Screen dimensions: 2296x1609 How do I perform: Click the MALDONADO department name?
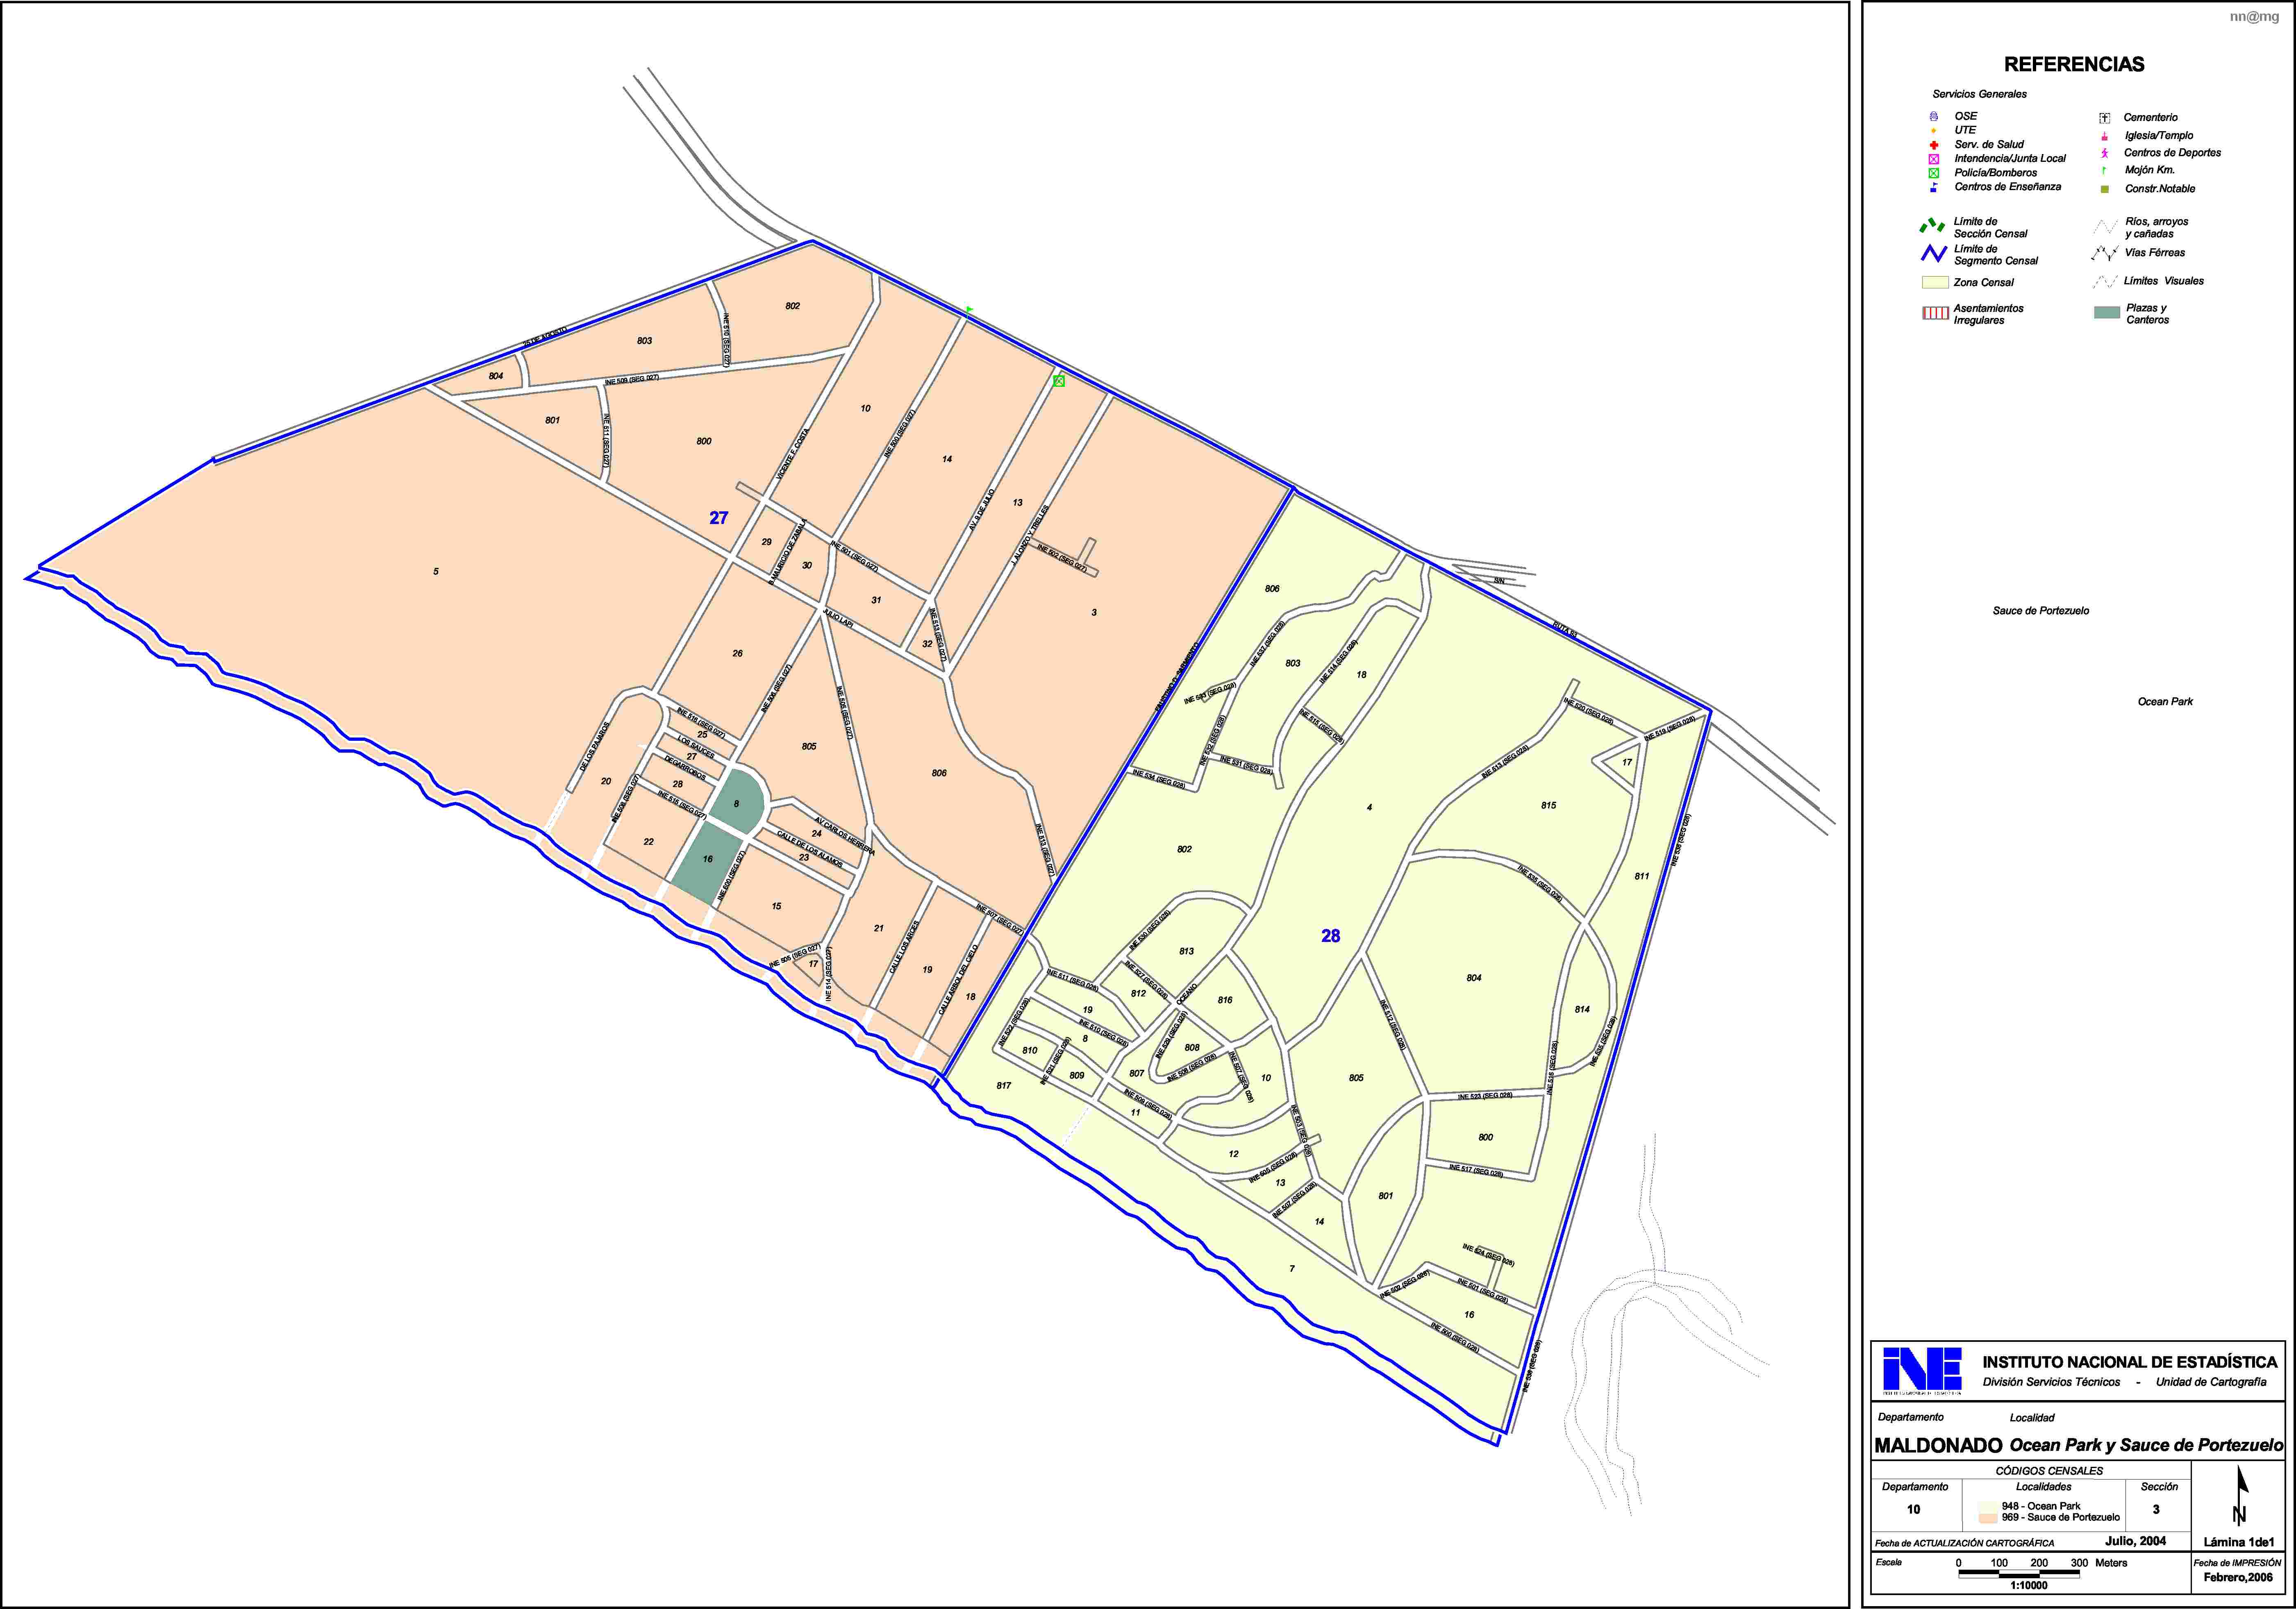click(1938, 1445)
